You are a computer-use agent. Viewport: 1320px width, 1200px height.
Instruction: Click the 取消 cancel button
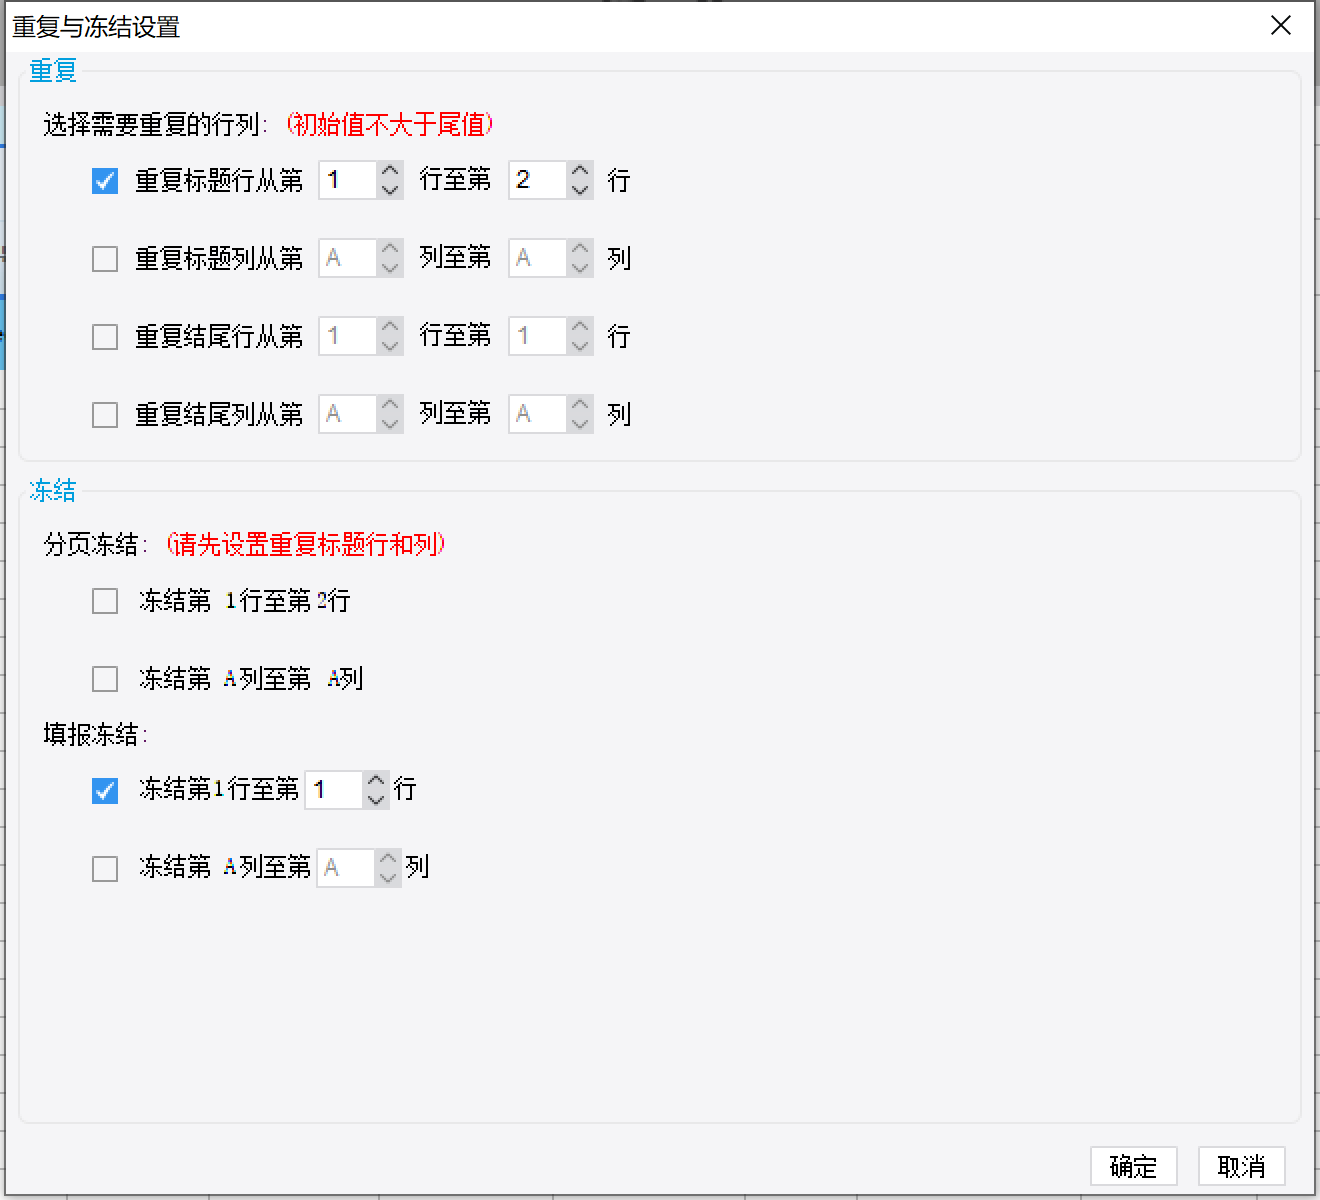tap(1242, 1166)
